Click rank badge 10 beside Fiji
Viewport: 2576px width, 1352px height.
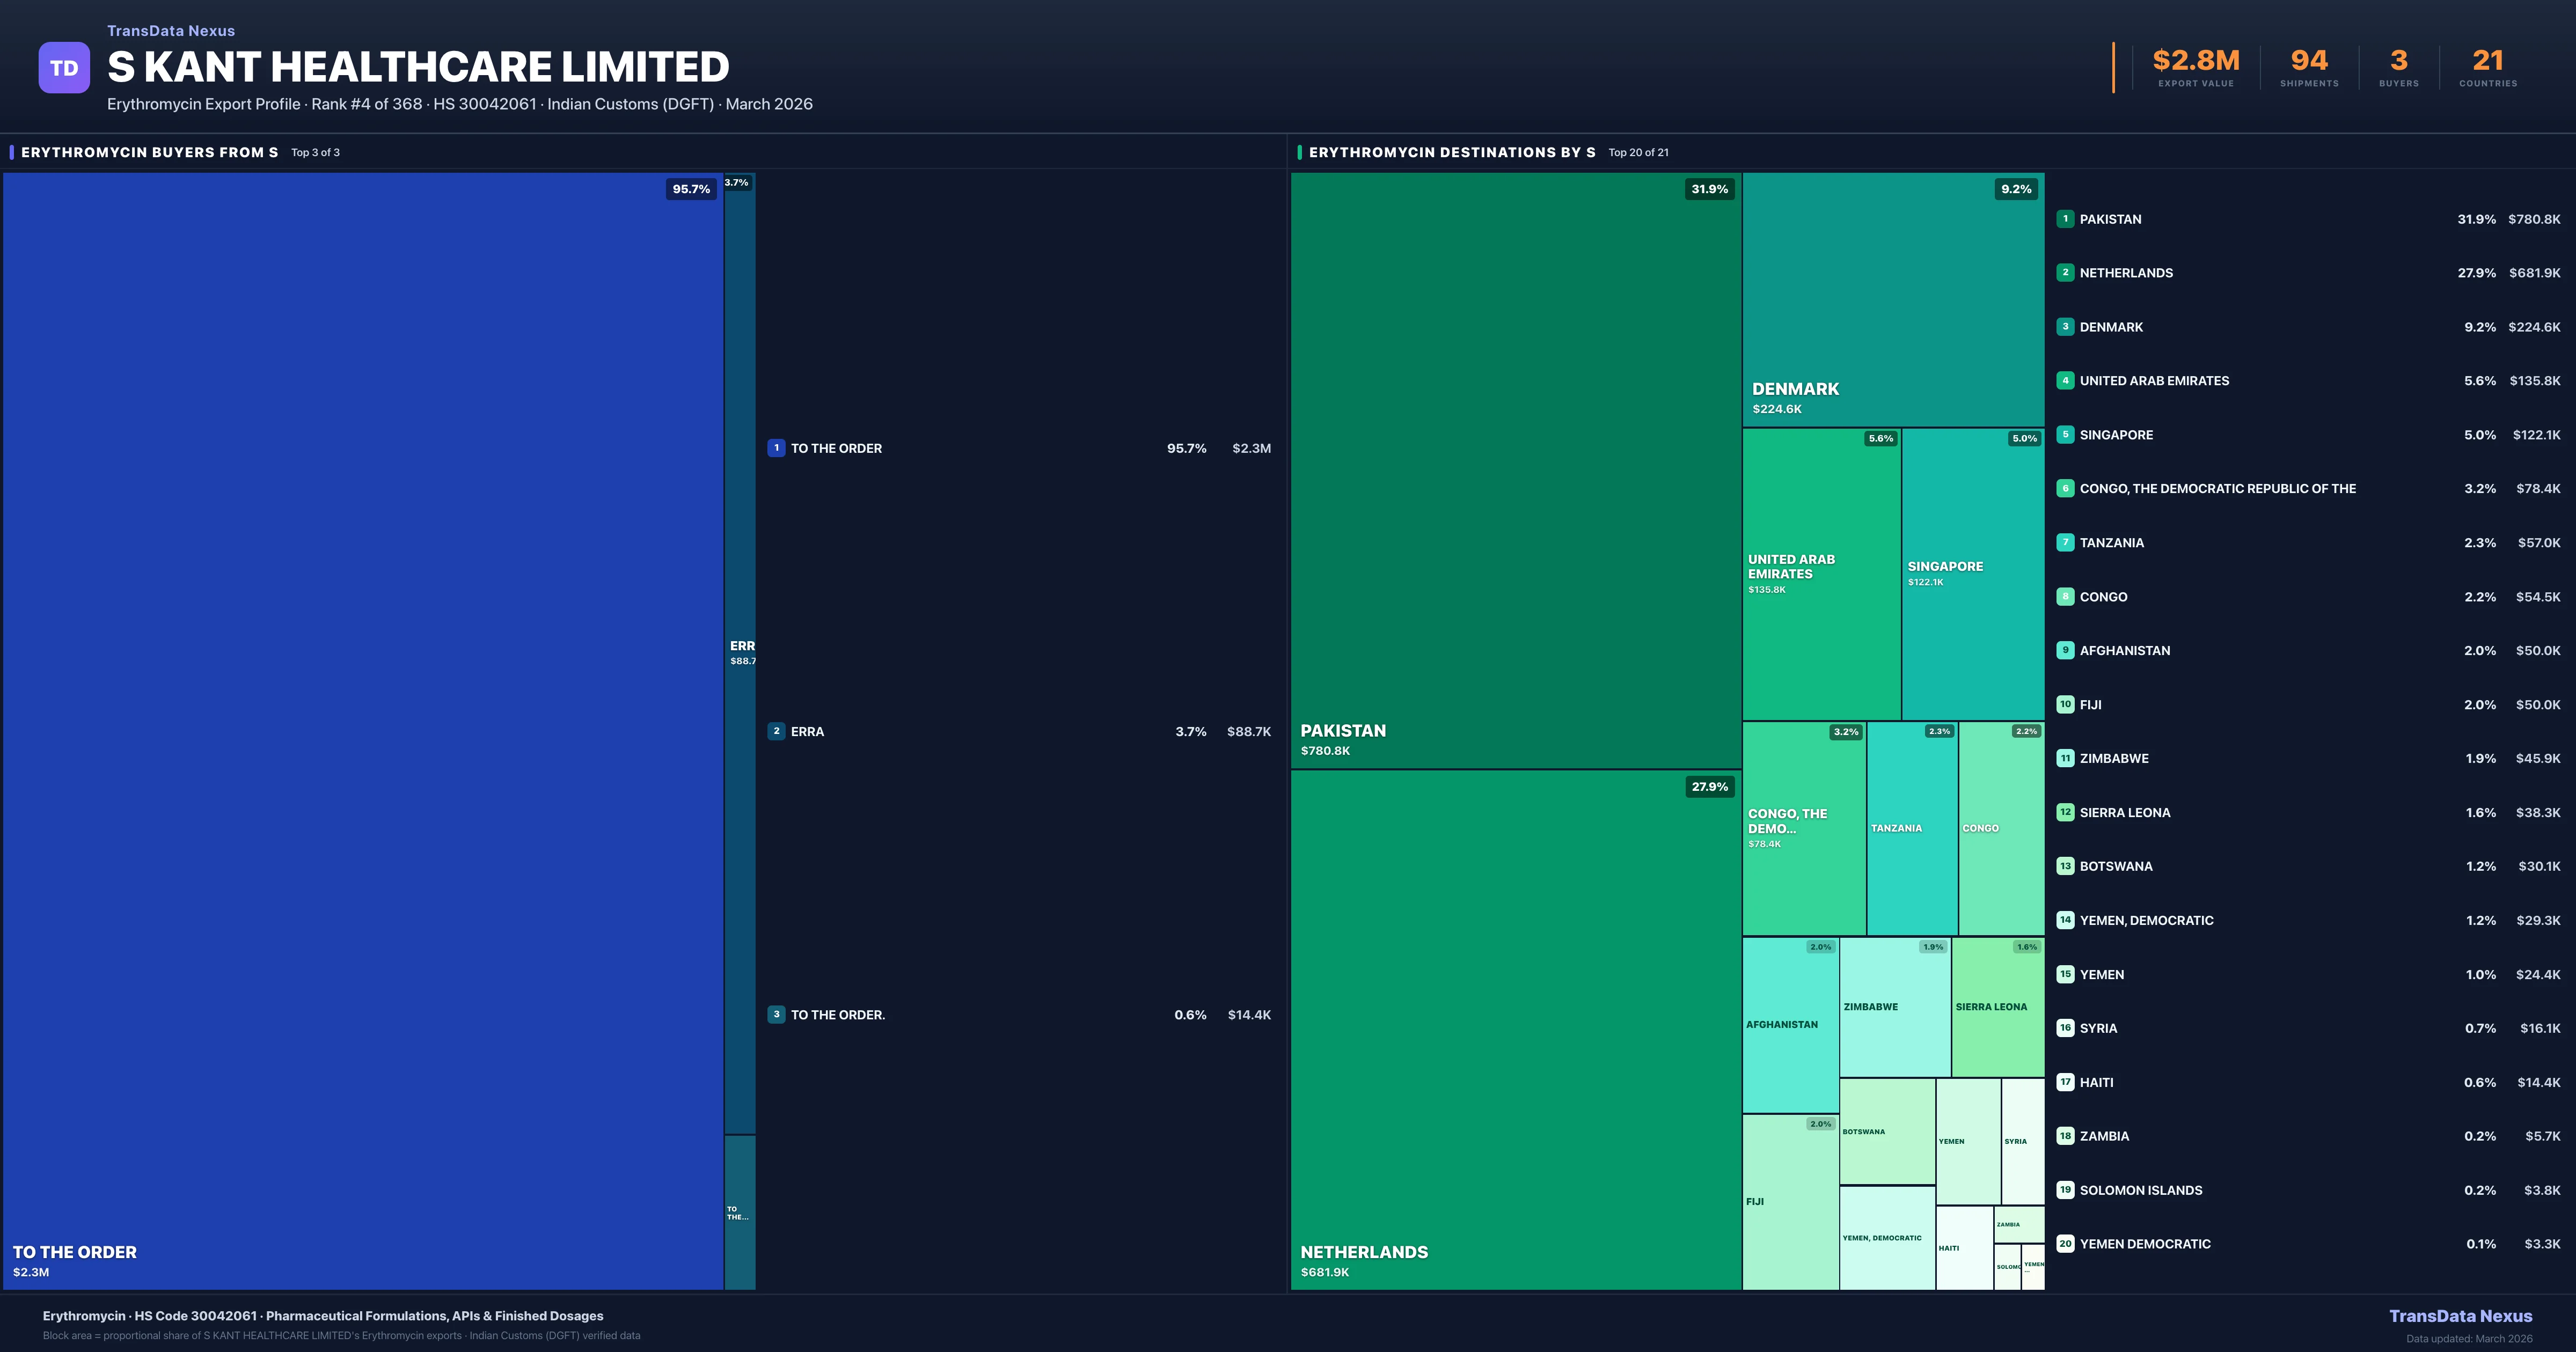(x=2065, y=704)
